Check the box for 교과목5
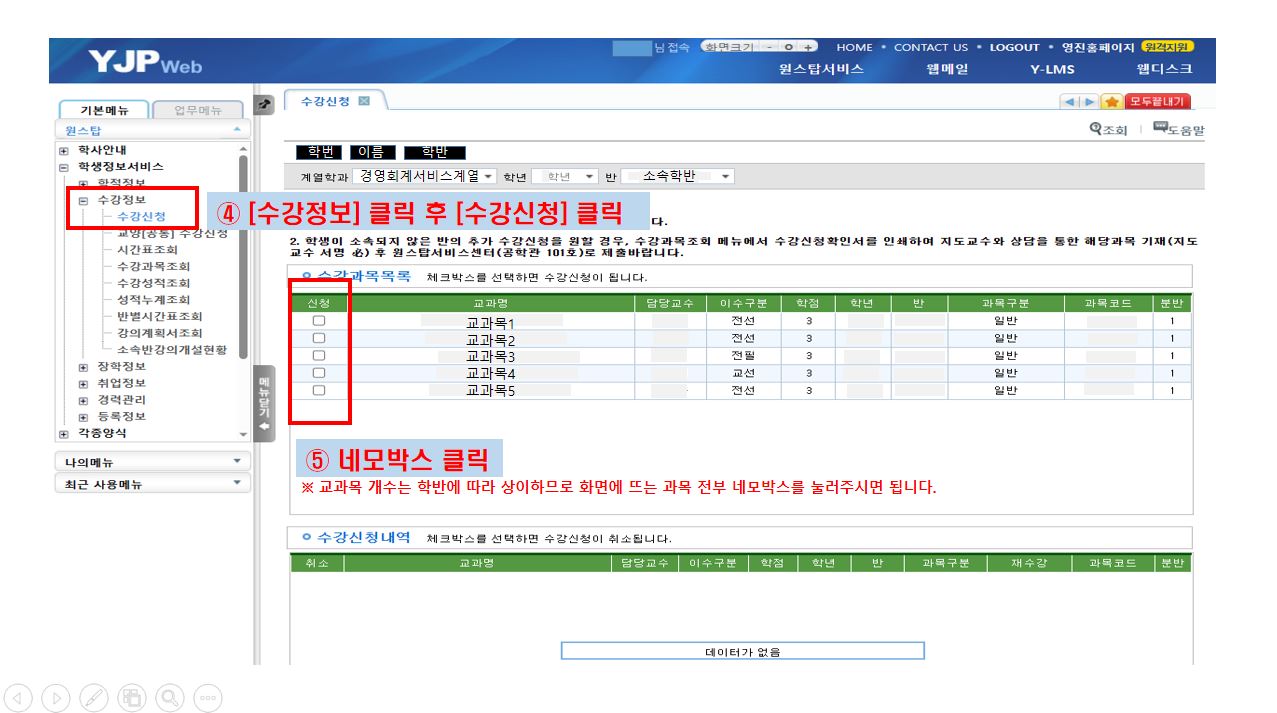1277x713 pixels. point(319,390)
